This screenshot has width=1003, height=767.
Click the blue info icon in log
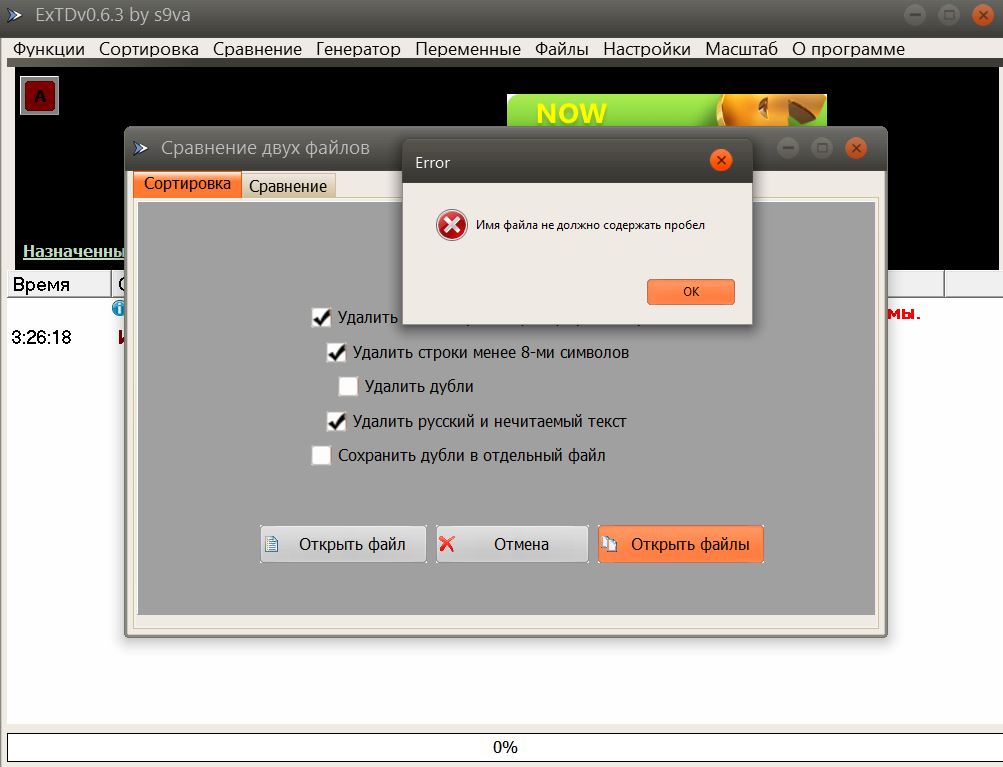(118, 308)
